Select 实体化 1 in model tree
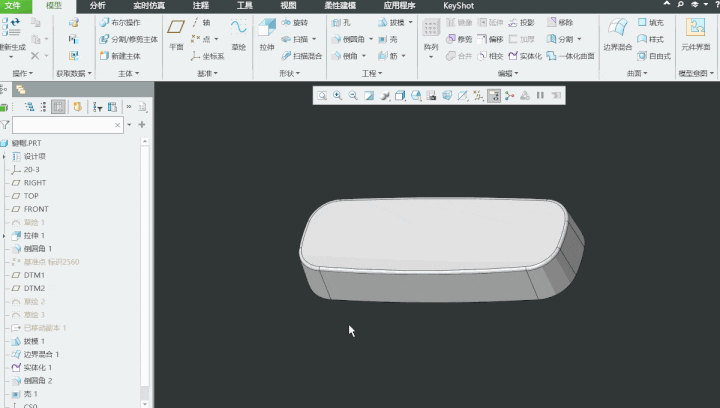The height and width of the screenshot is (408, 720). (x=32, y=368)
